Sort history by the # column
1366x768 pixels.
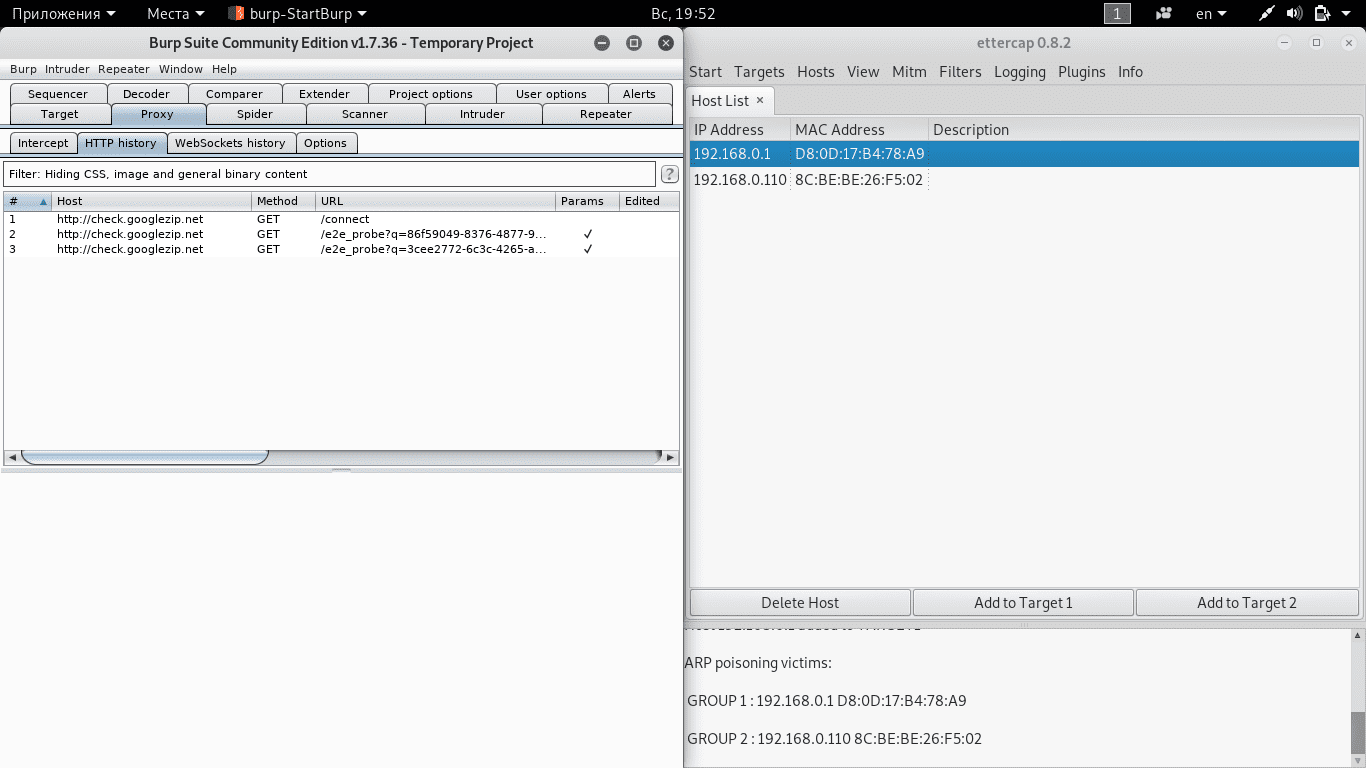pyautogui.click(x=28, y=201)
